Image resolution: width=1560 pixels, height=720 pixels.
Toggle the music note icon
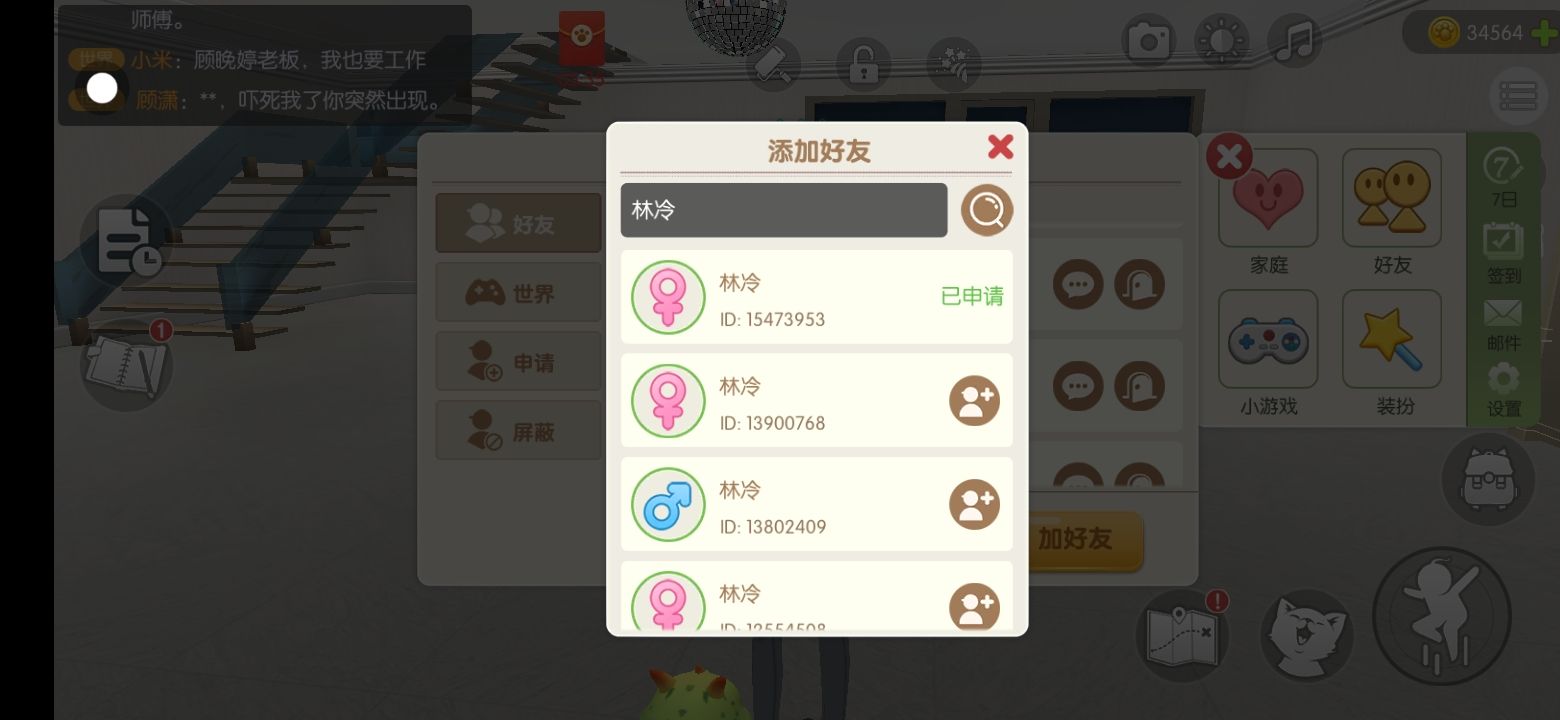coord(1295,41)
